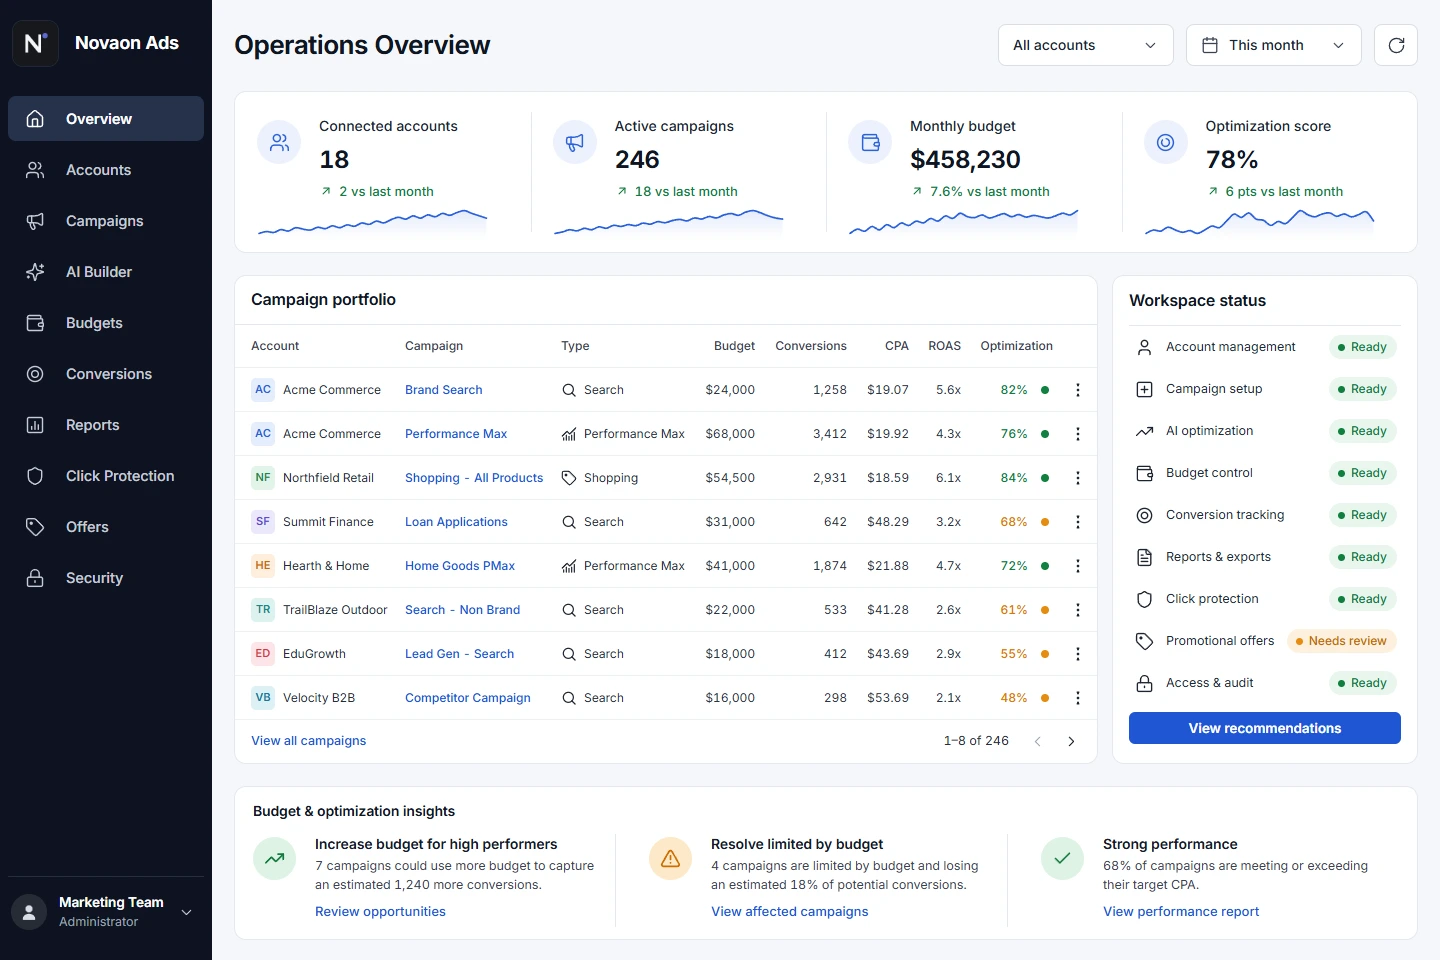Click the Active campaigns megaphone icon
1440x960 pixels.
[575, 142]
